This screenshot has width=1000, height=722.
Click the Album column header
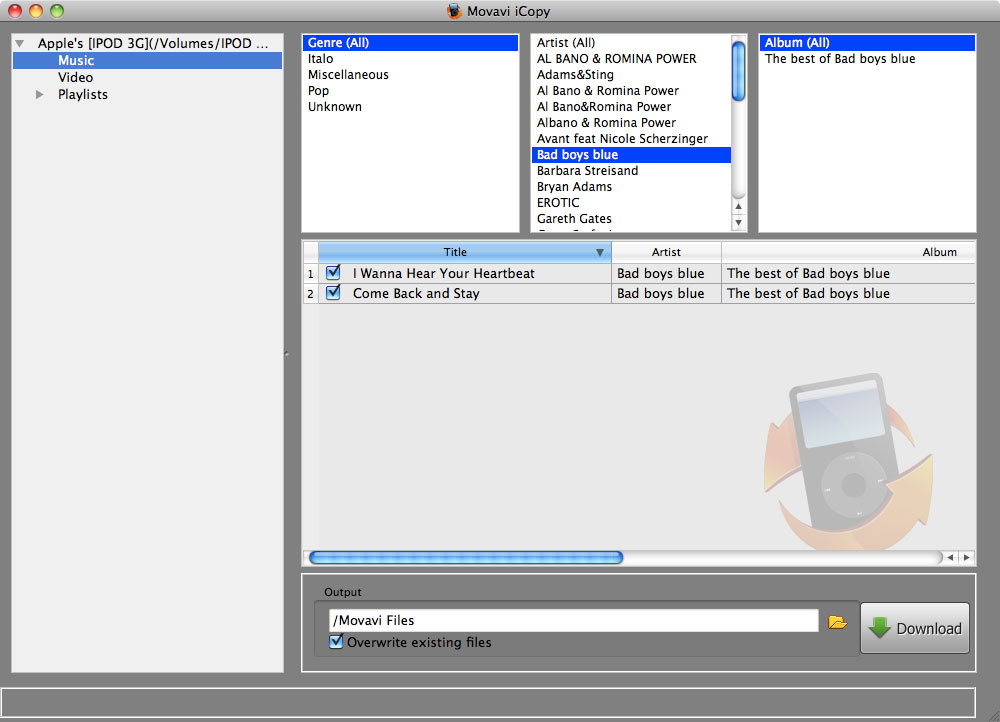tap(849, 253)
